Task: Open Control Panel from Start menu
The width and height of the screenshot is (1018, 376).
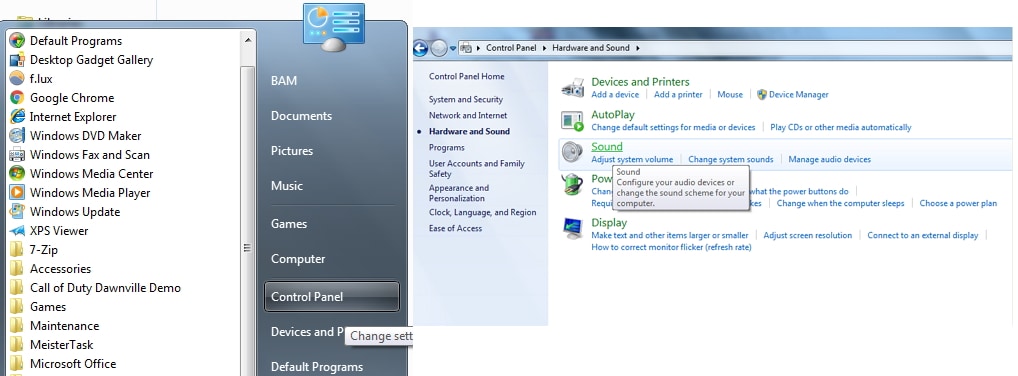Action: [x=331, y=297]
